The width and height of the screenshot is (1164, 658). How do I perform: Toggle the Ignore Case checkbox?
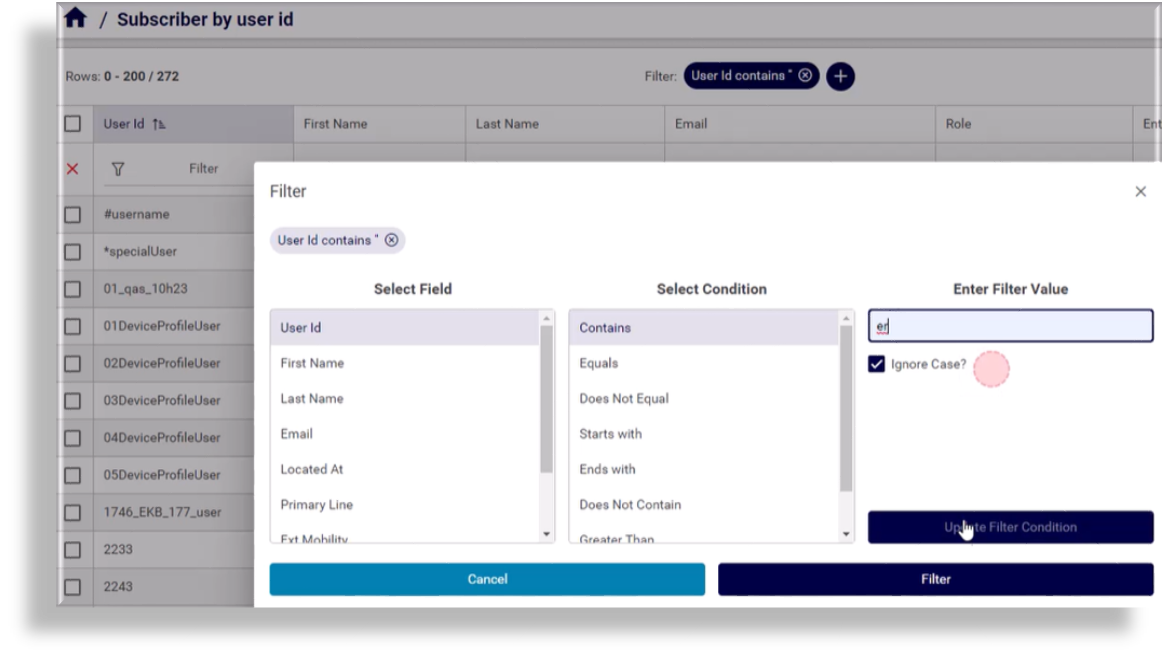[877, 364]
